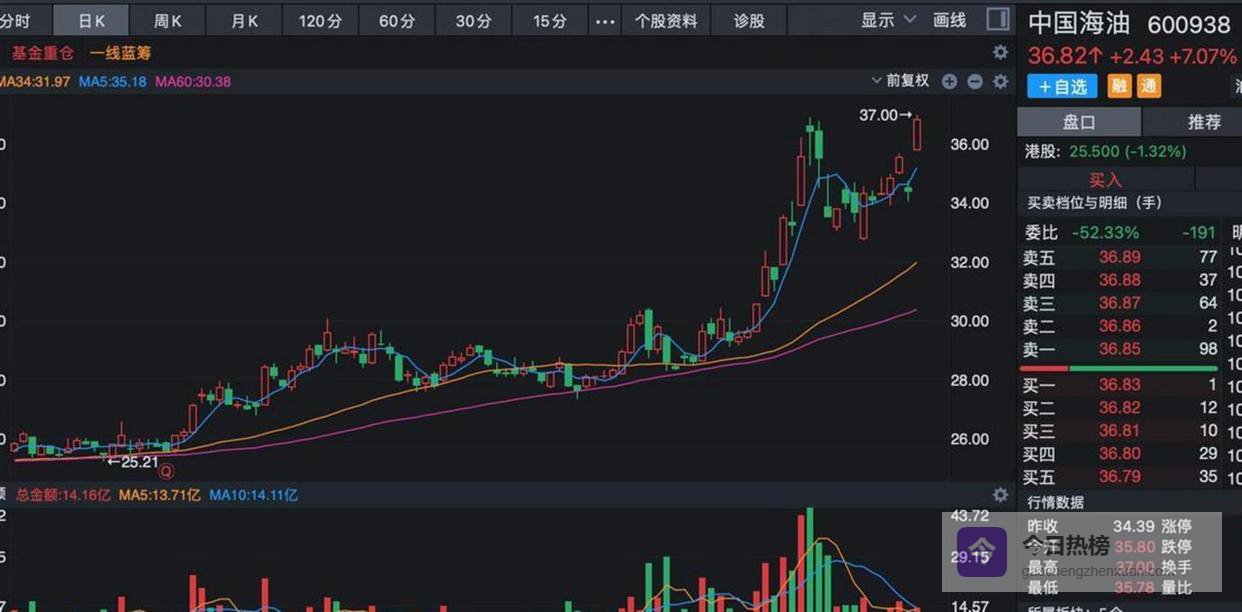This screenshot has height=612, width=1242.
Task: Toggle the side panel layout icon
Action: [997, 19]
